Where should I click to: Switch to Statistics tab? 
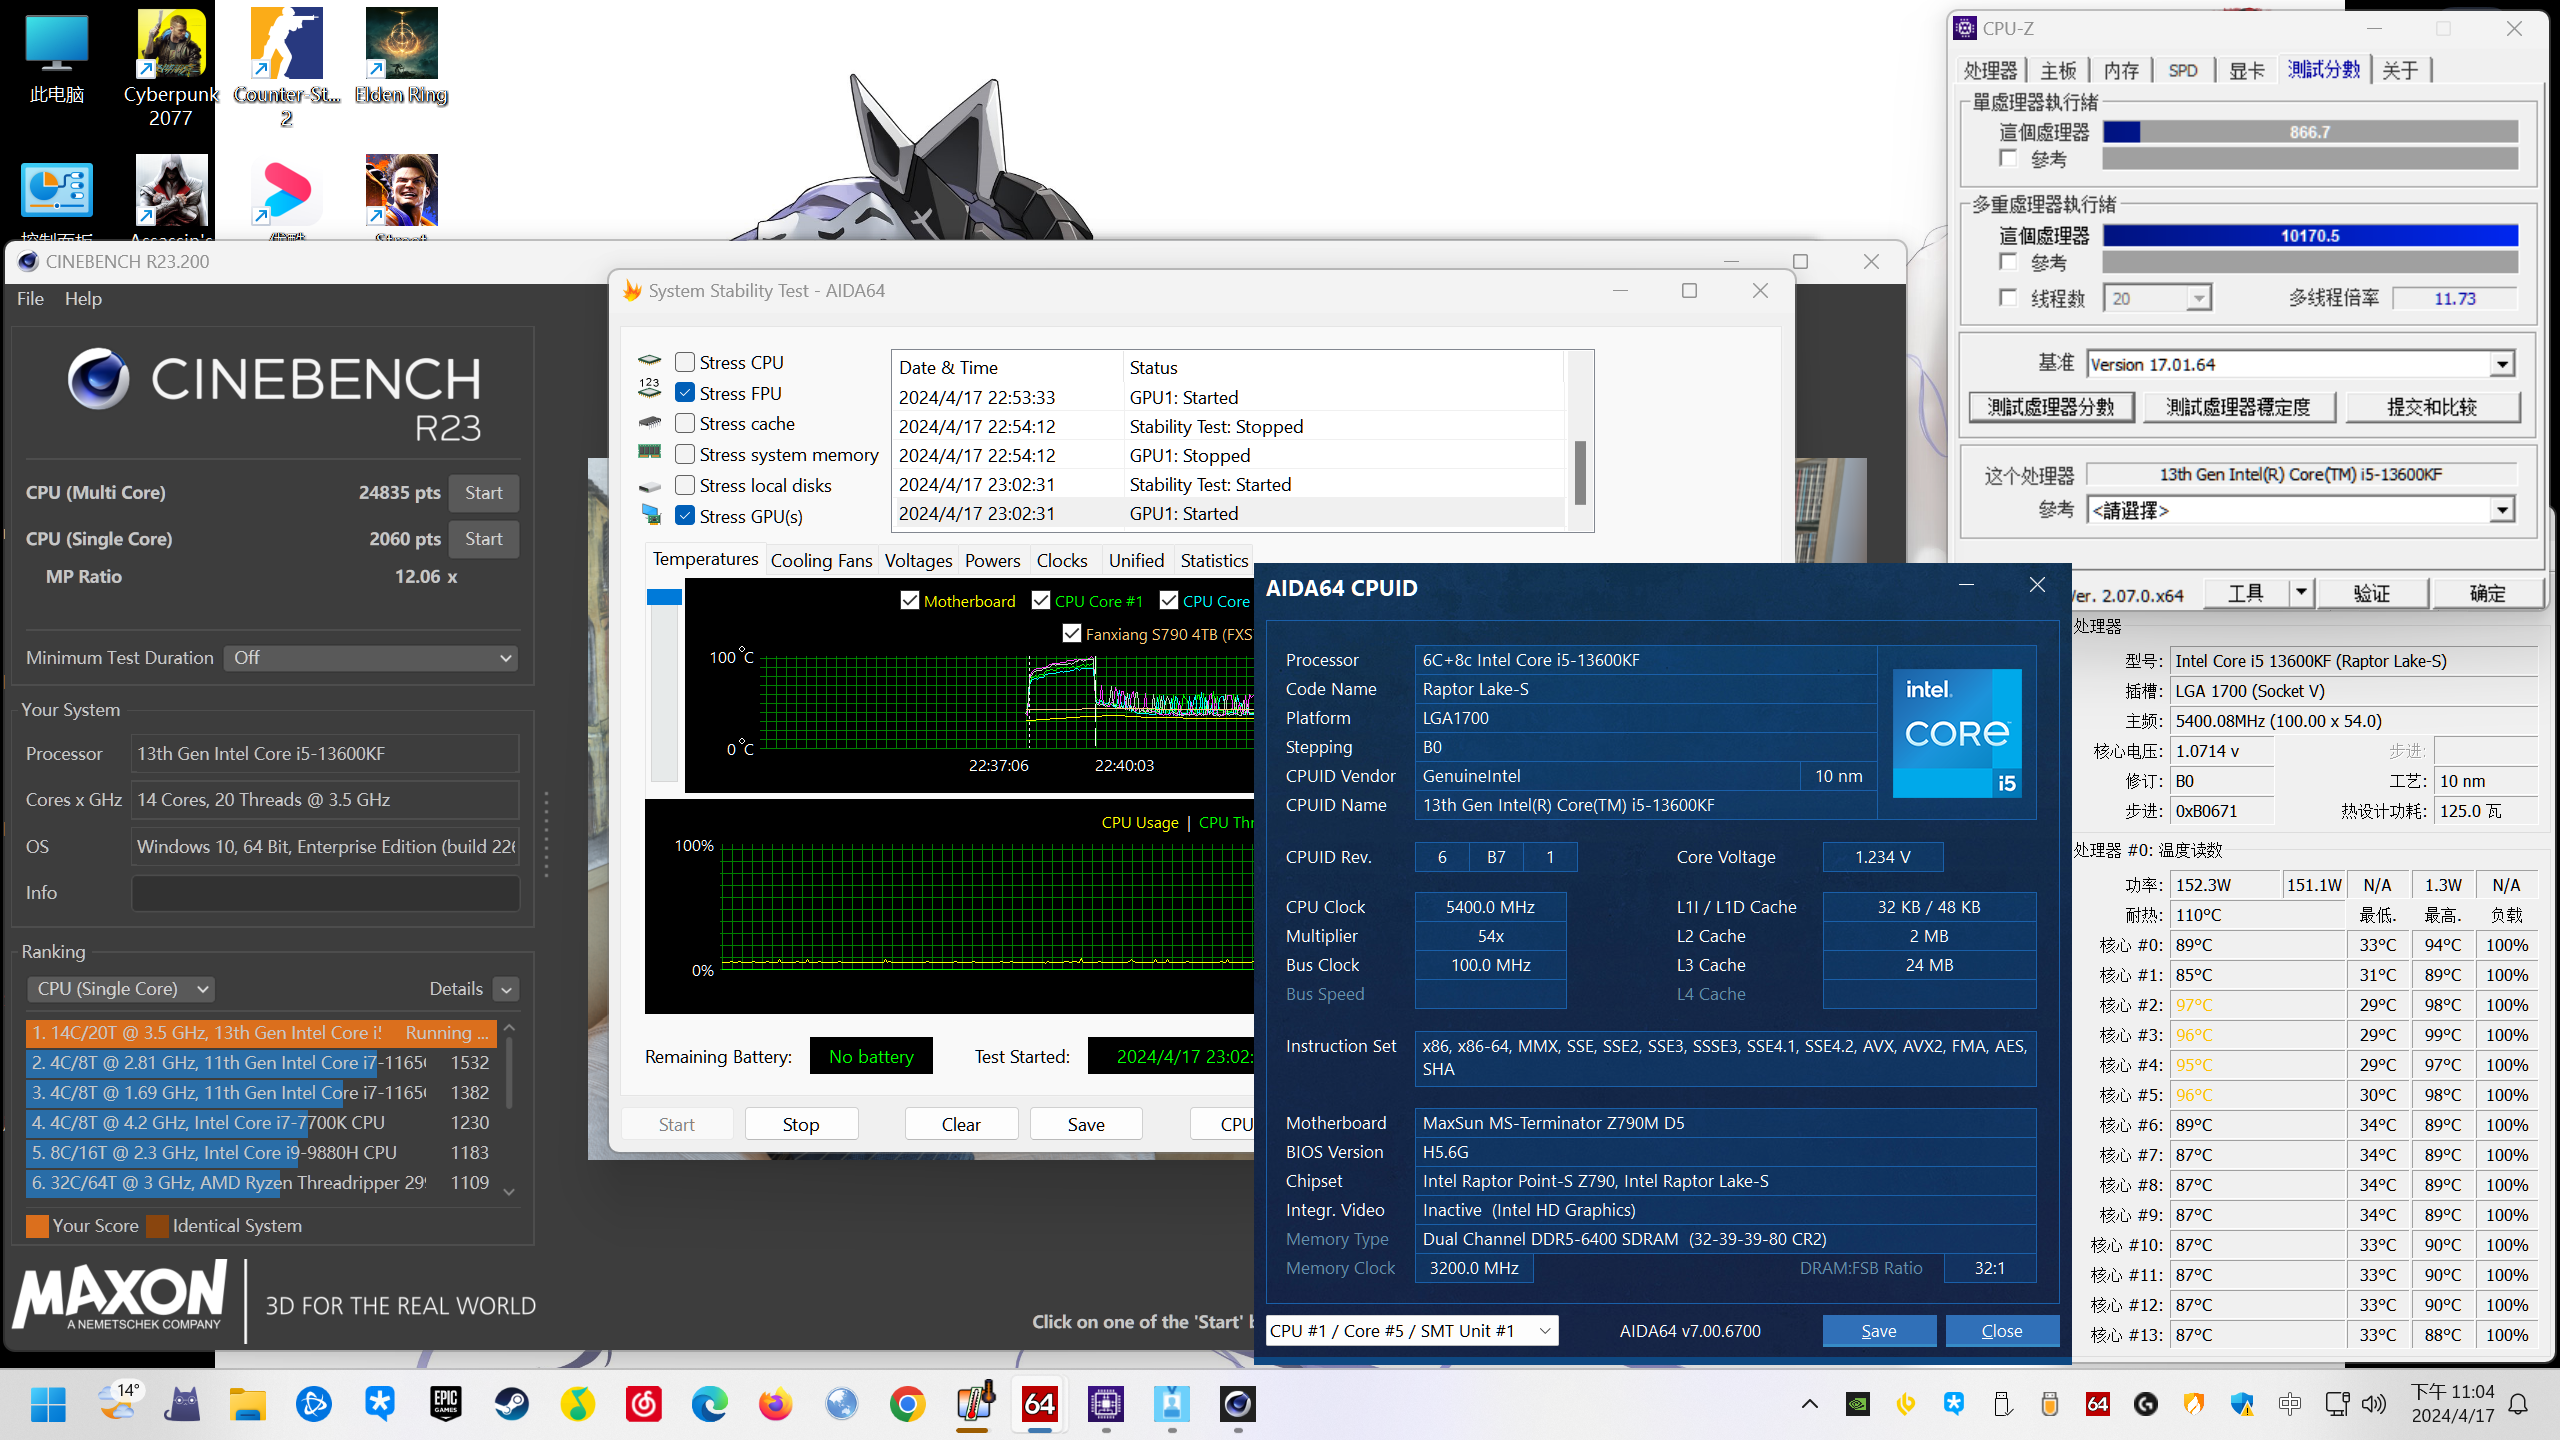(1214, 560)
